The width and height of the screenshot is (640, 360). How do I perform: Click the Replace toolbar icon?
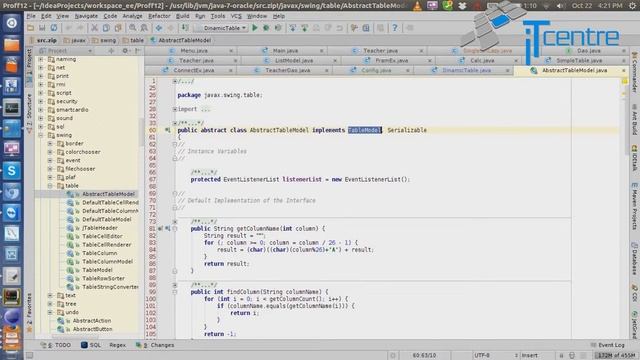(144, 28)
